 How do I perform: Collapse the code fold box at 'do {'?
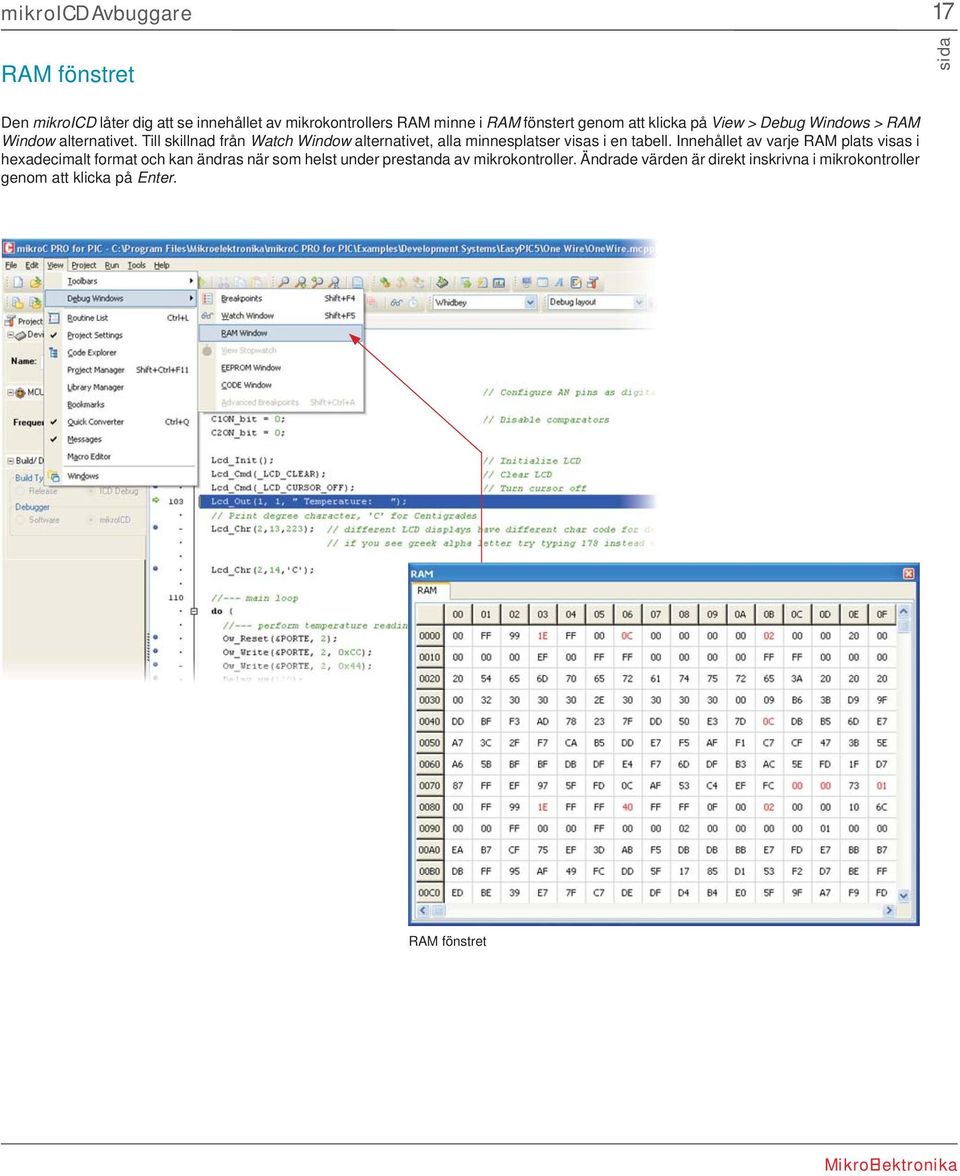click(x=194, y=611)
